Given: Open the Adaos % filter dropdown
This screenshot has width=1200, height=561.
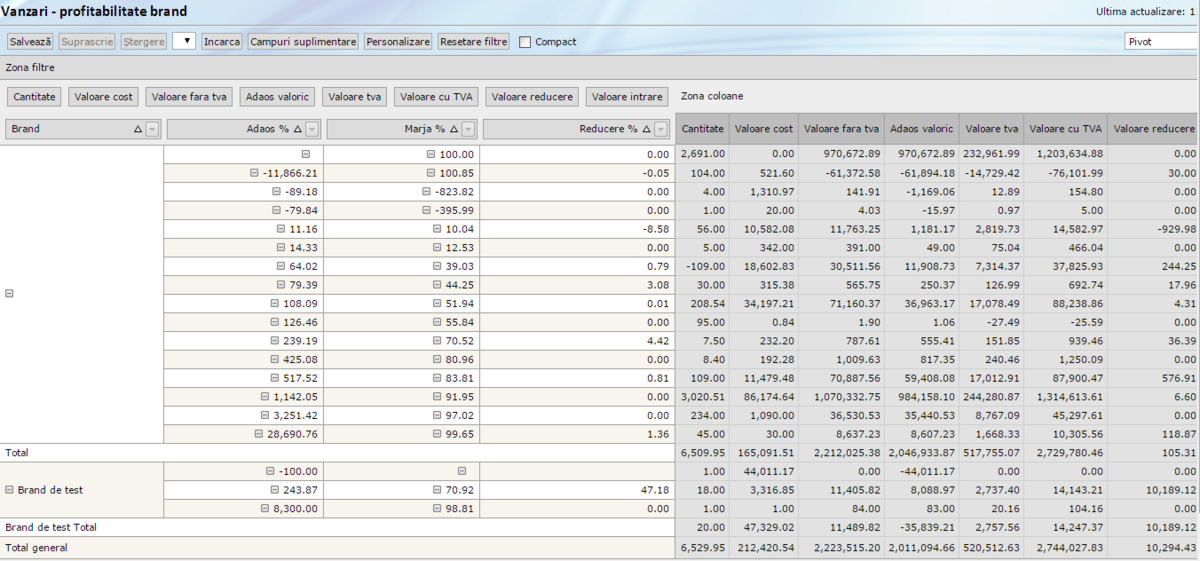Looking at the screenshot, I should point(312,129).
